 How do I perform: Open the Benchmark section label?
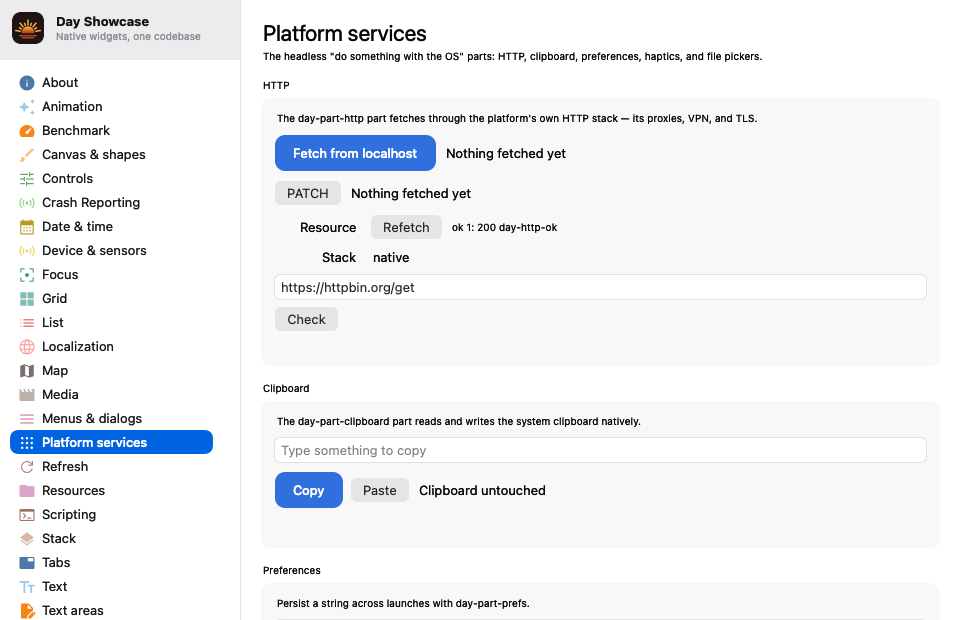tap(76, 130)
